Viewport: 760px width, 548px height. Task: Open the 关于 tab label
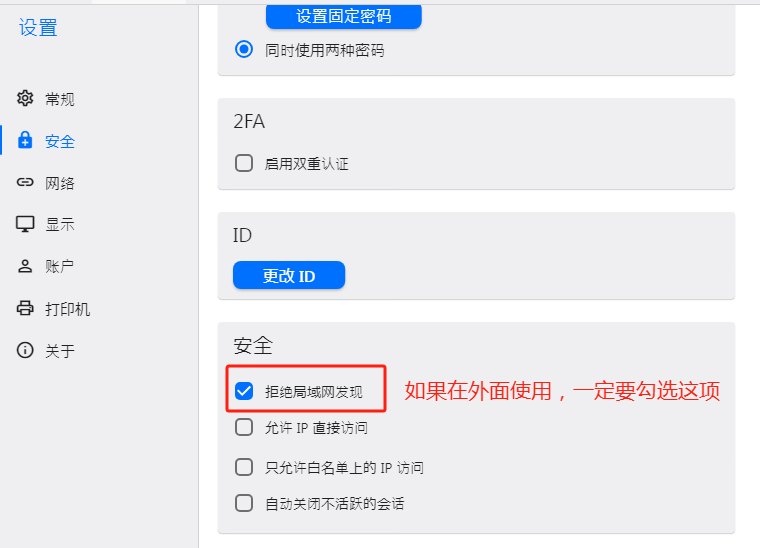(x=60, y=351)
